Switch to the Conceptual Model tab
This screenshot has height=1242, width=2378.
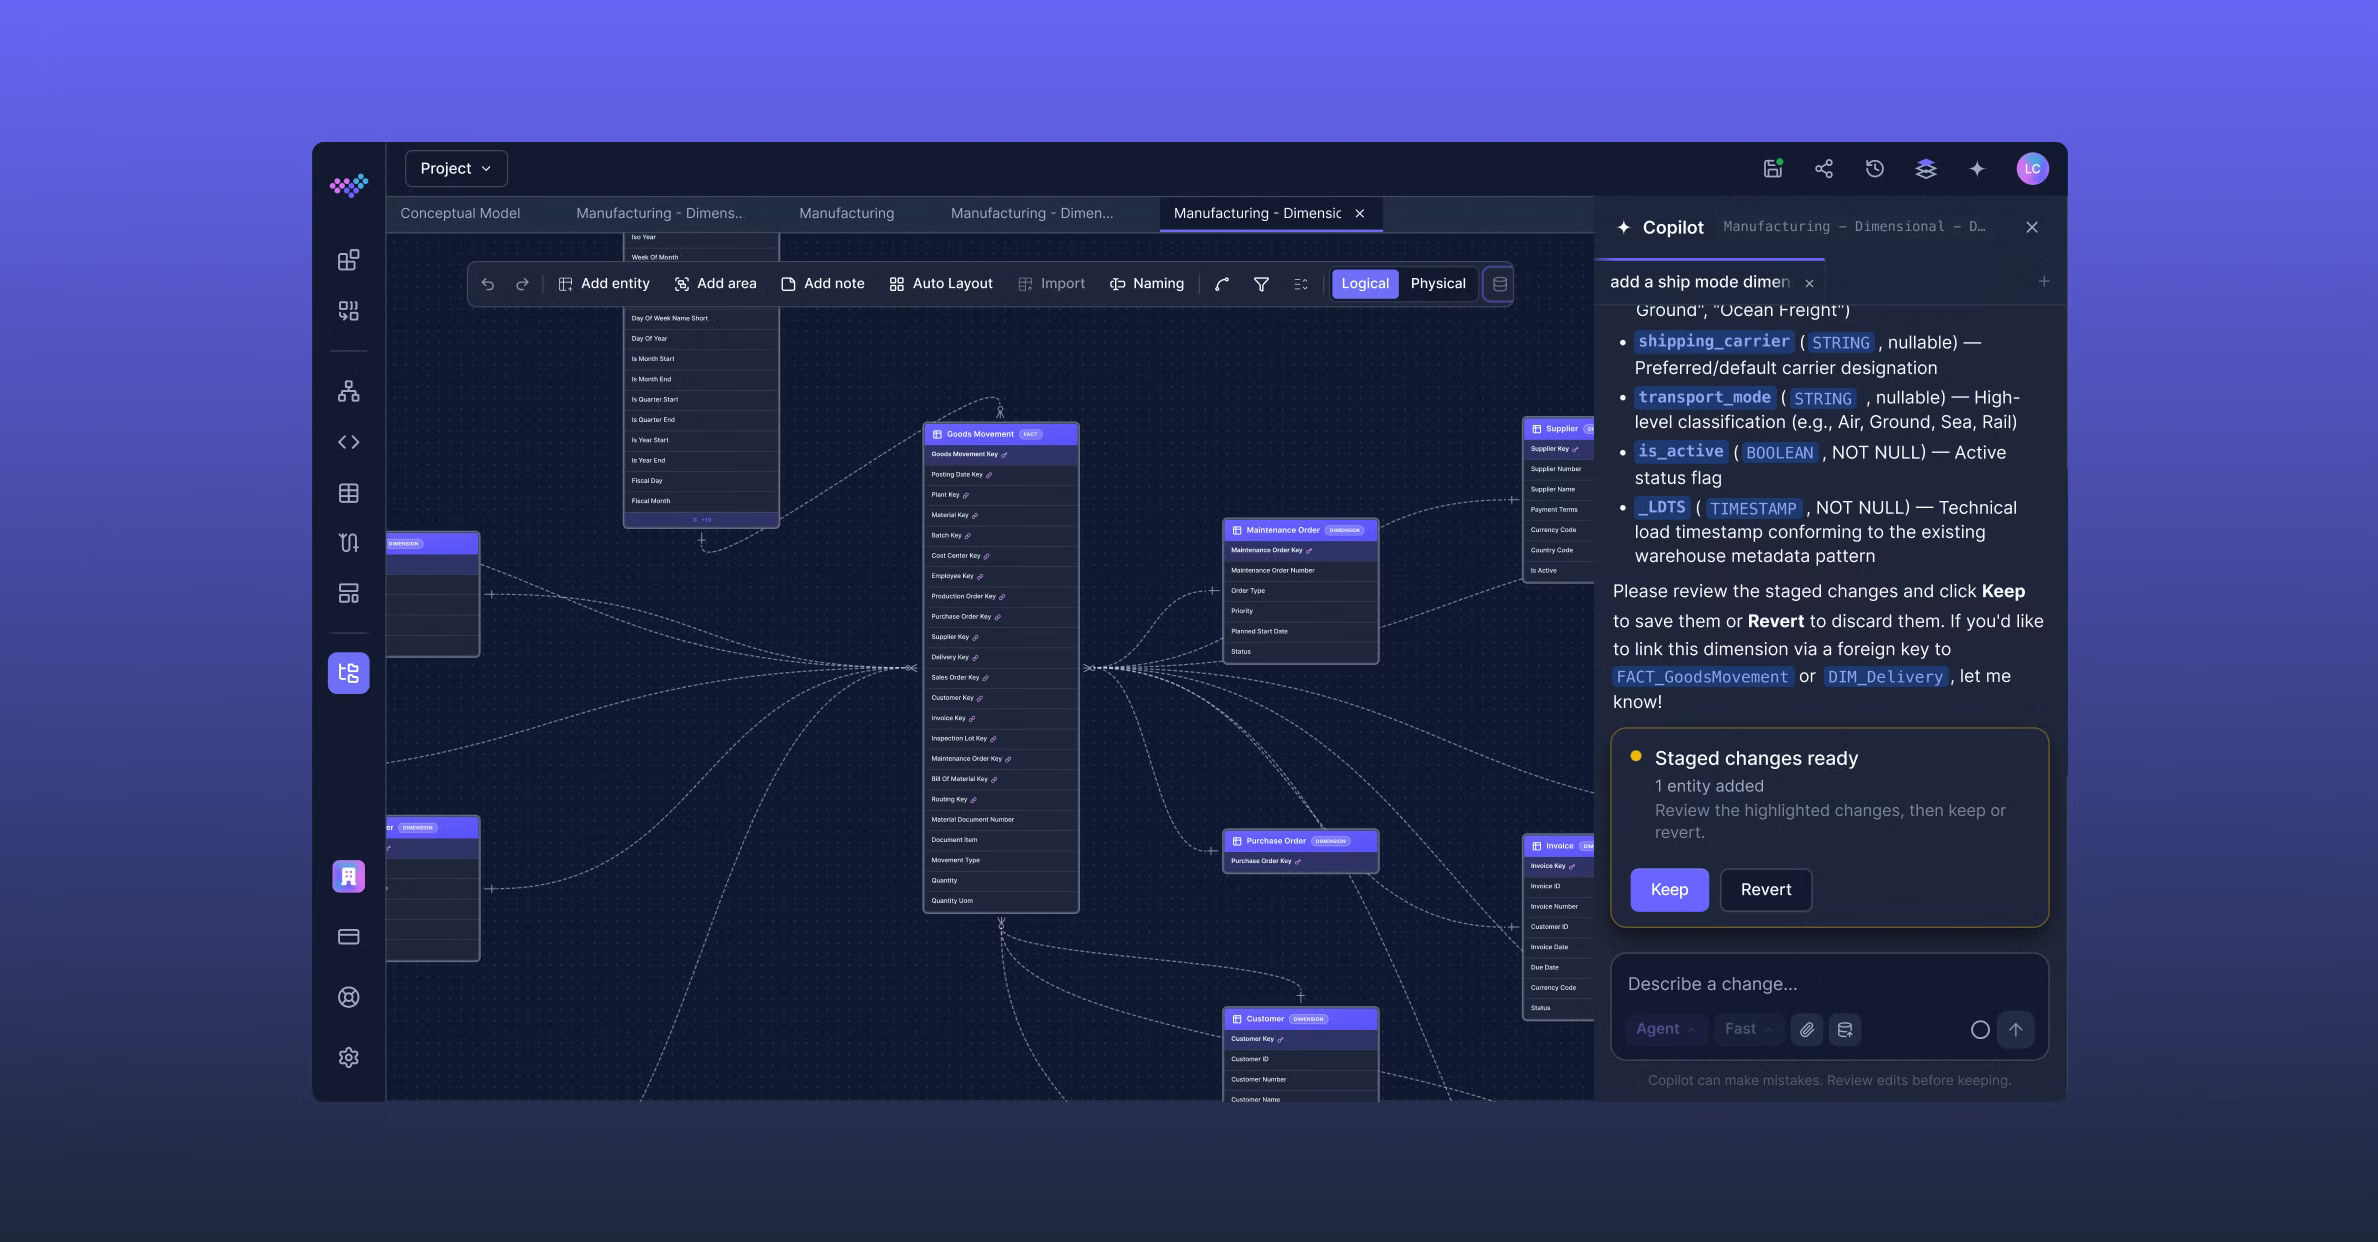tap(460, 213)
